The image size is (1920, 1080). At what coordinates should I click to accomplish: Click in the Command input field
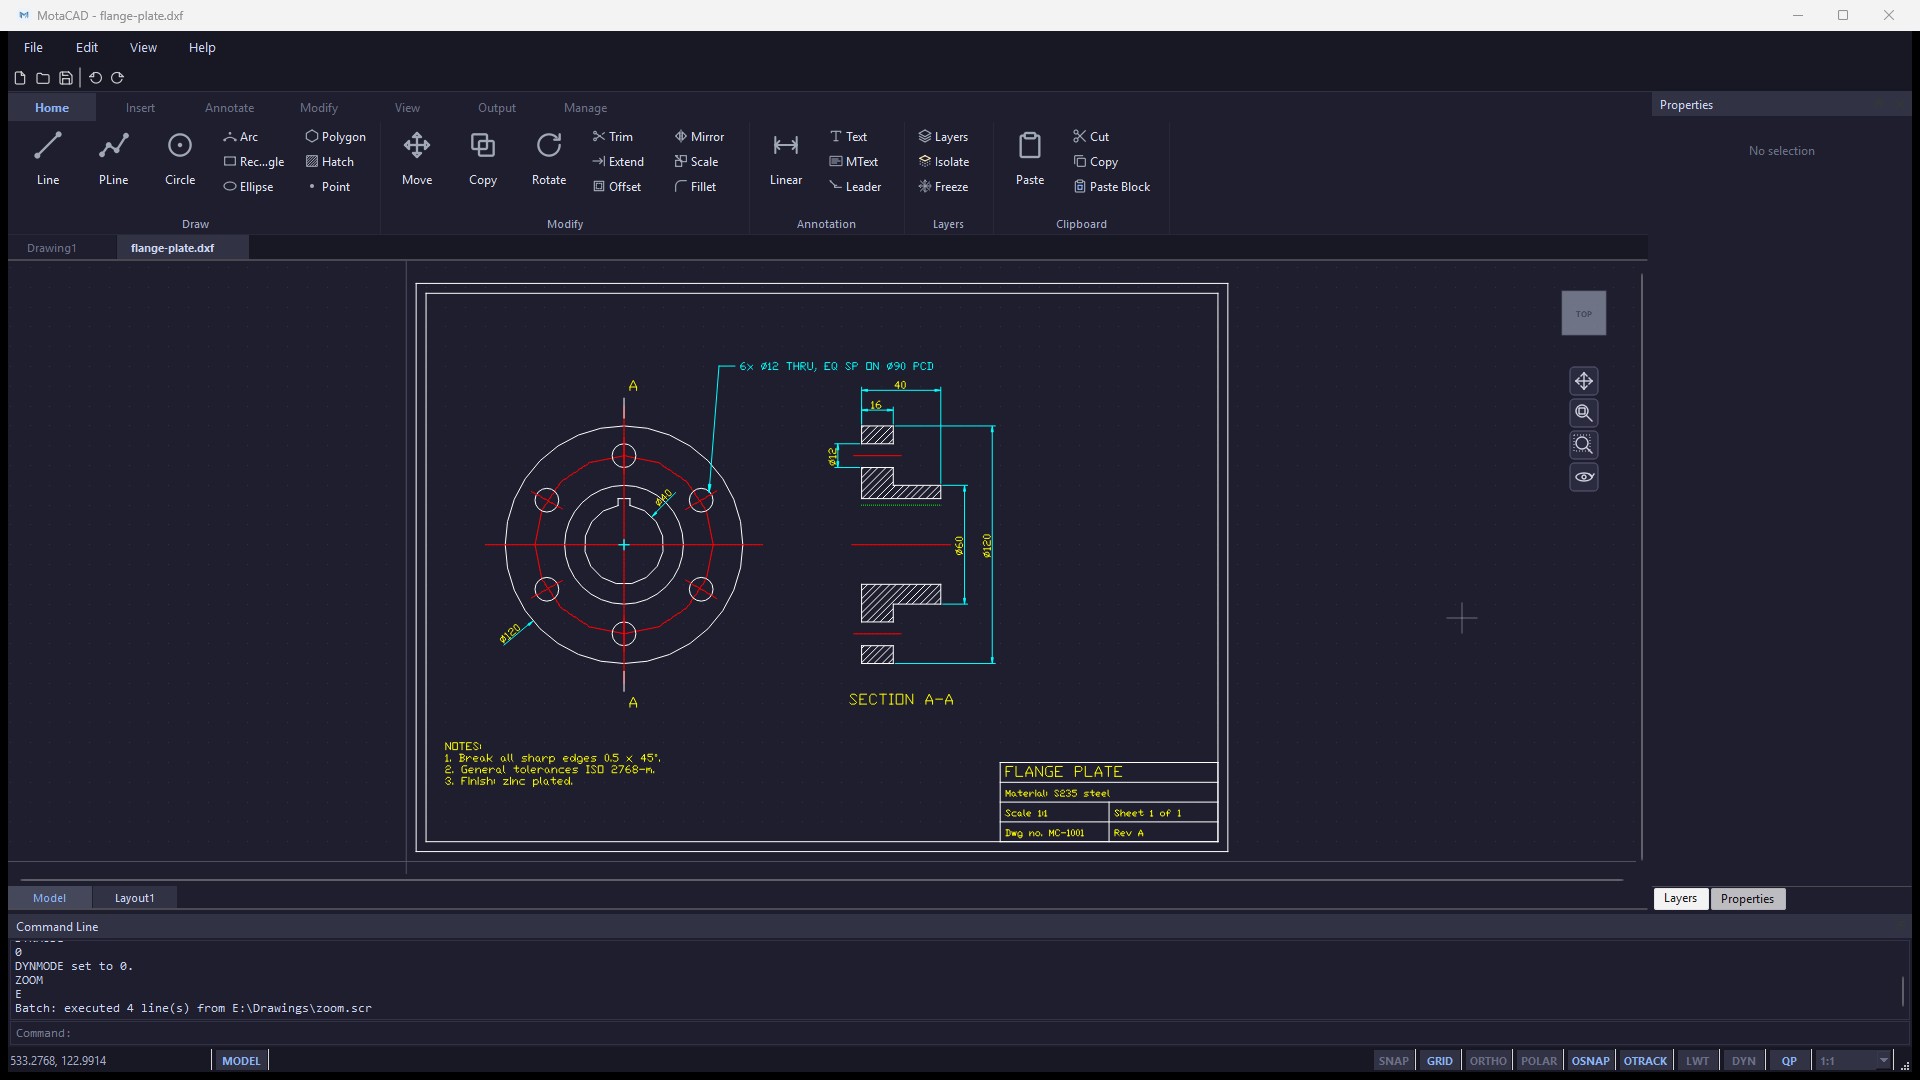coord(960,1033)
